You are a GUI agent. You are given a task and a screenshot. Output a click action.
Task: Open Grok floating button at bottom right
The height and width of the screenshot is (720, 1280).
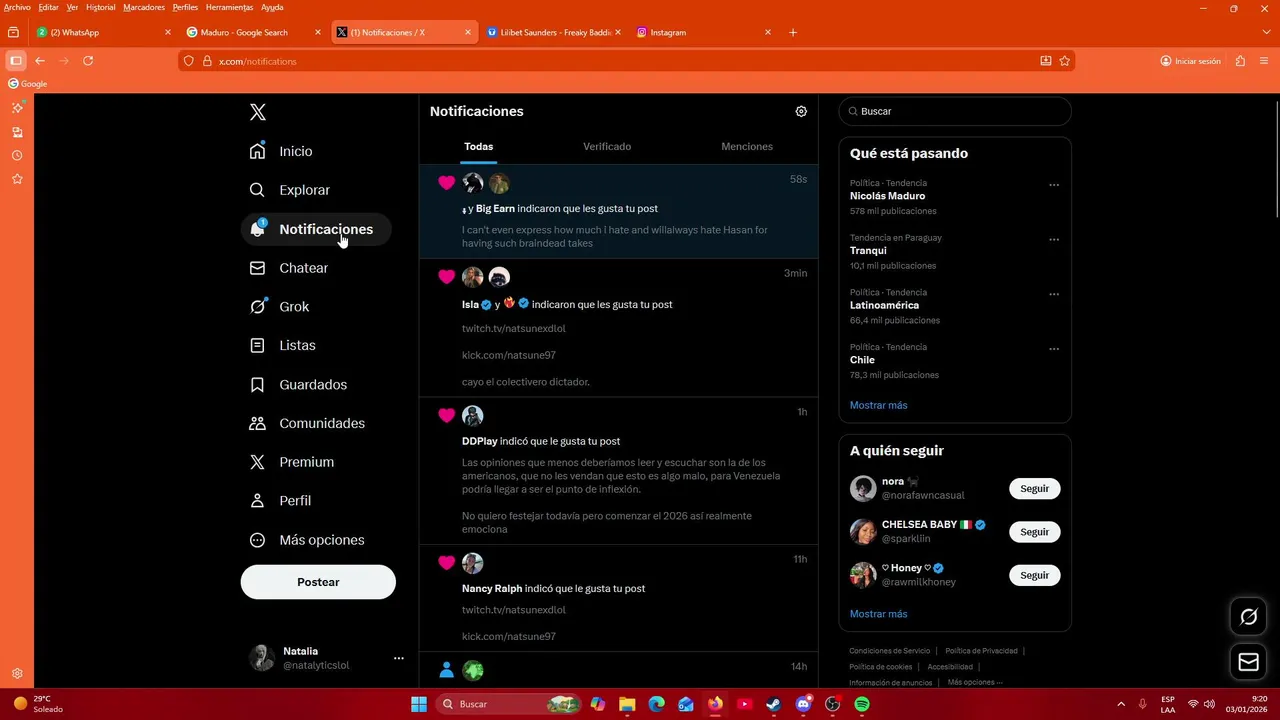click(x=1248, y=617)
